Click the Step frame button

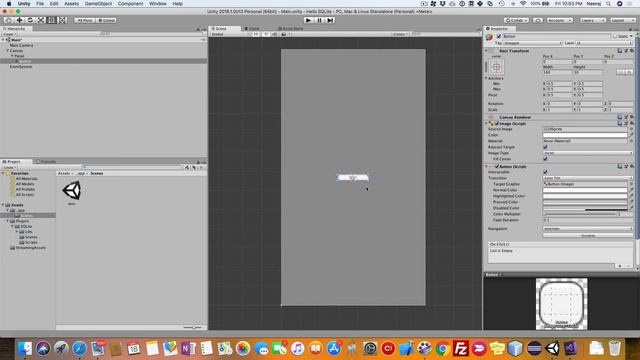(330, 20)
